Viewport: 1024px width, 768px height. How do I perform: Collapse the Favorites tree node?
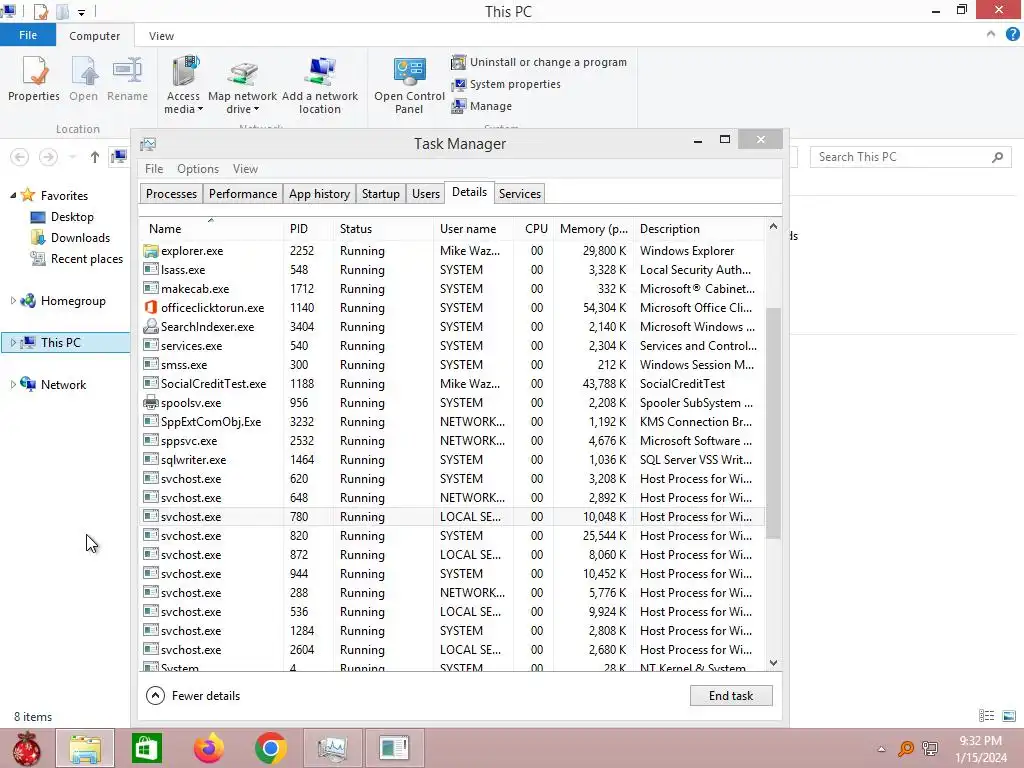coord(12,195)
